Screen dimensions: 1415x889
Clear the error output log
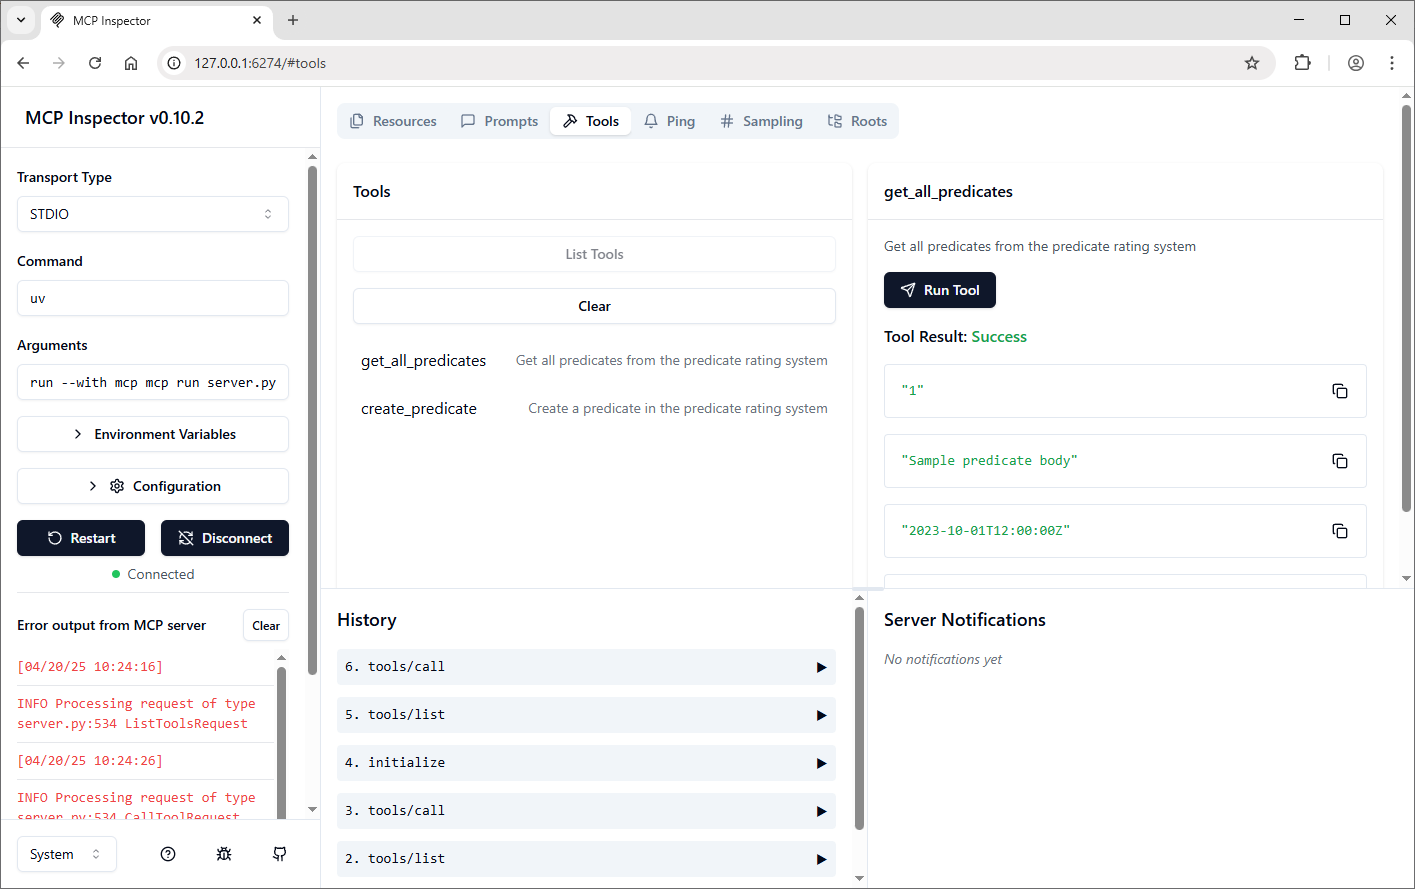[266, 625]
